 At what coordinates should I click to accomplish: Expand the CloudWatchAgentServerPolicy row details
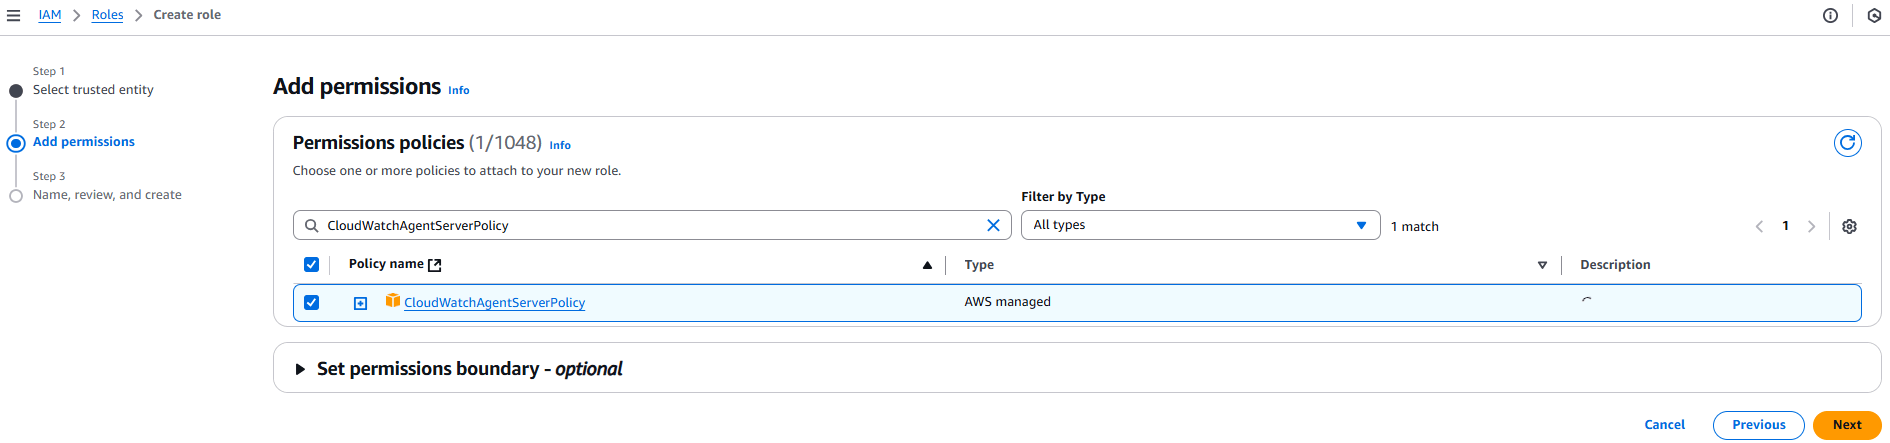pos(361,303)
